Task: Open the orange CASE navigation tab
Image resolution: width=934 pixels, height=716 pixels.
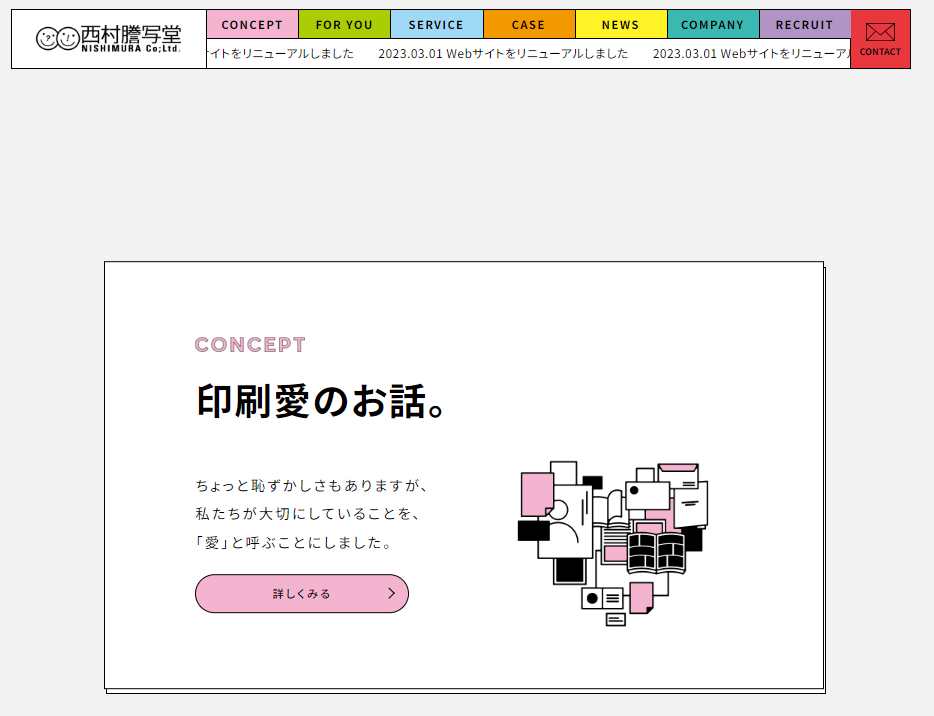Action: coord(528,24)
